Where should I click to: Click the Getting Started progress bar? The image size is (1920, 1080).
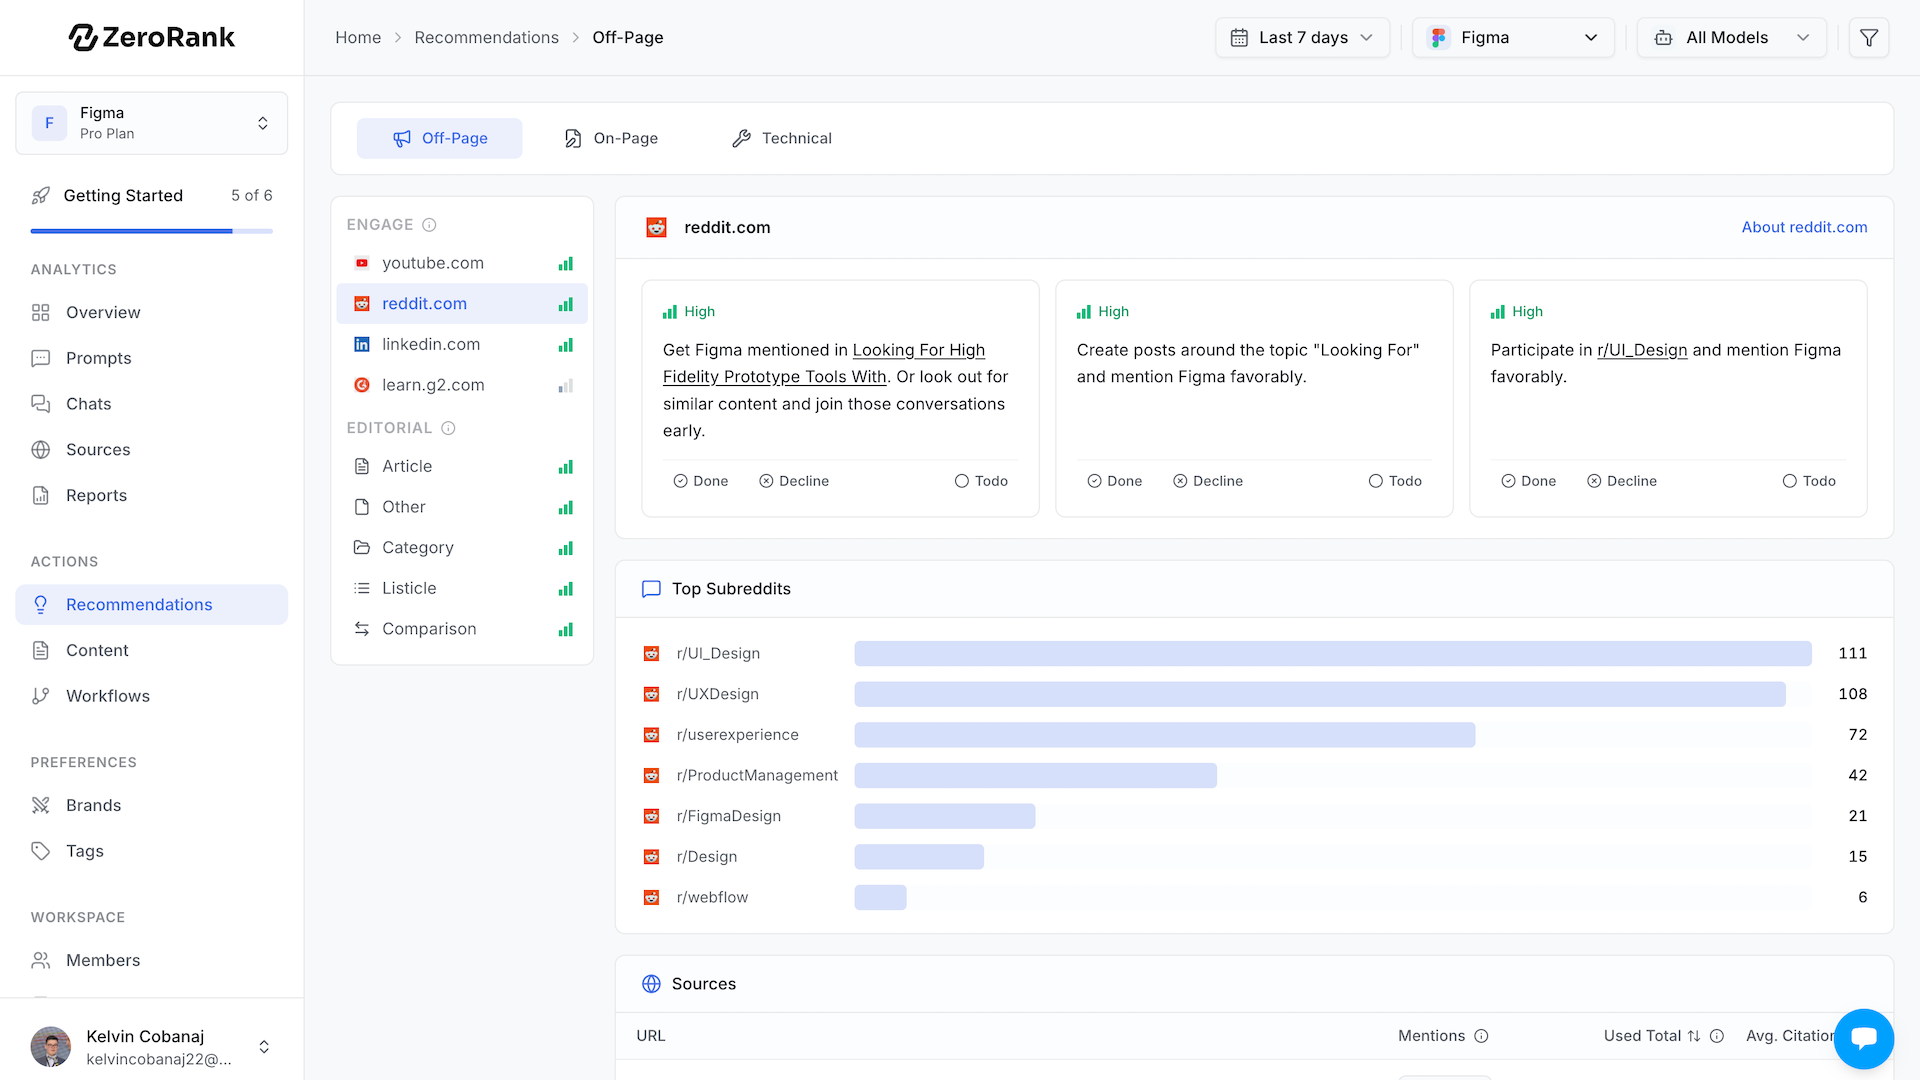[x=152, y=231]
